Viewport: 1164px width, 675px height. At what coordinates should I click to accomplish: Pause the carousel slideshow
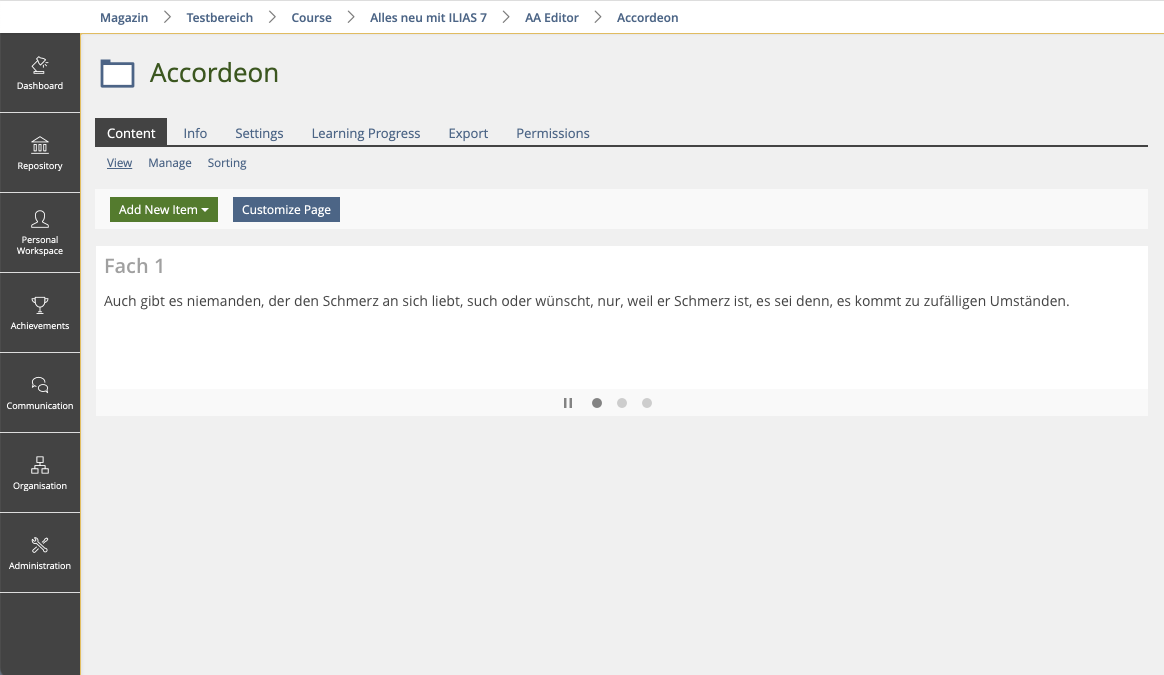tap(568, 403)
